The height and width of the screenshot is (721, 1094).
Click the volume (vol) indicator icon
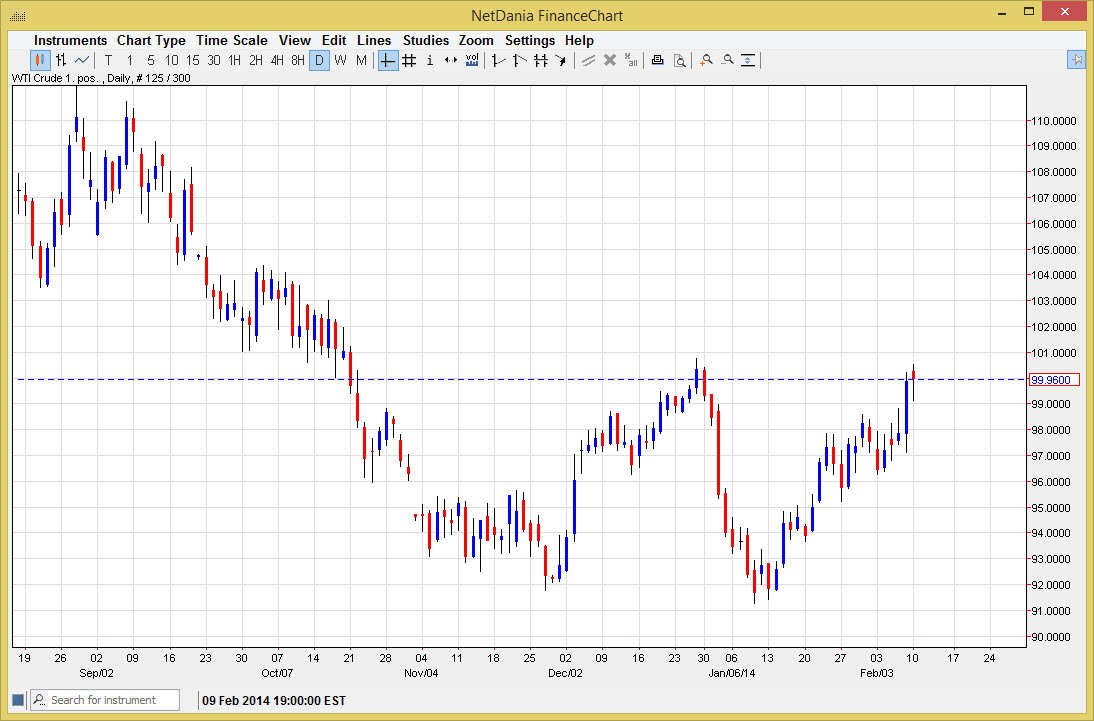pos(472,60)
